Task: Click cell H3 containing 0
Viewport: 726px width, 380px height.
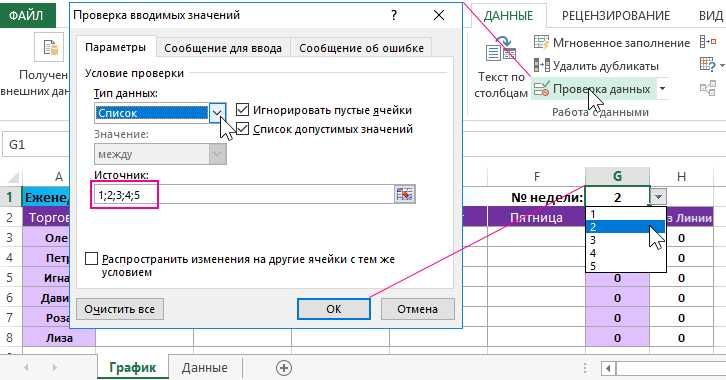Action: pos(681,238)
